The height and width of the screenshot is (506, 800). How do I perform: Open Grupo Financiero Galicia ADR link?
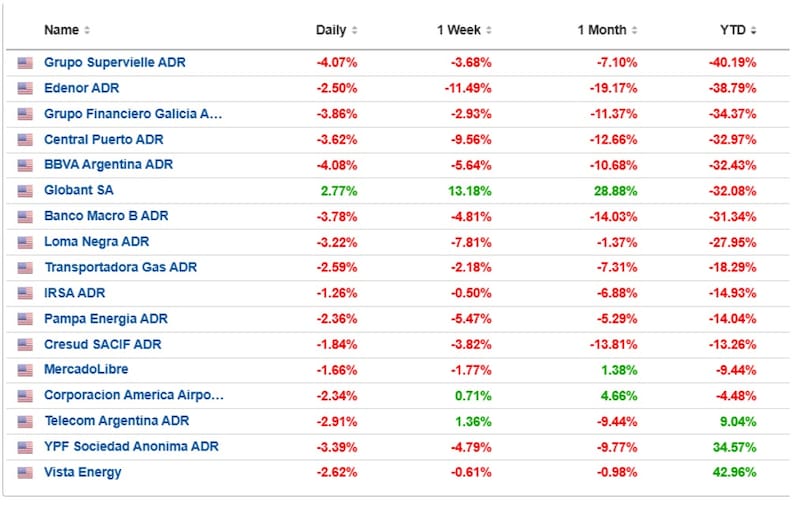(x=133, y=113)
